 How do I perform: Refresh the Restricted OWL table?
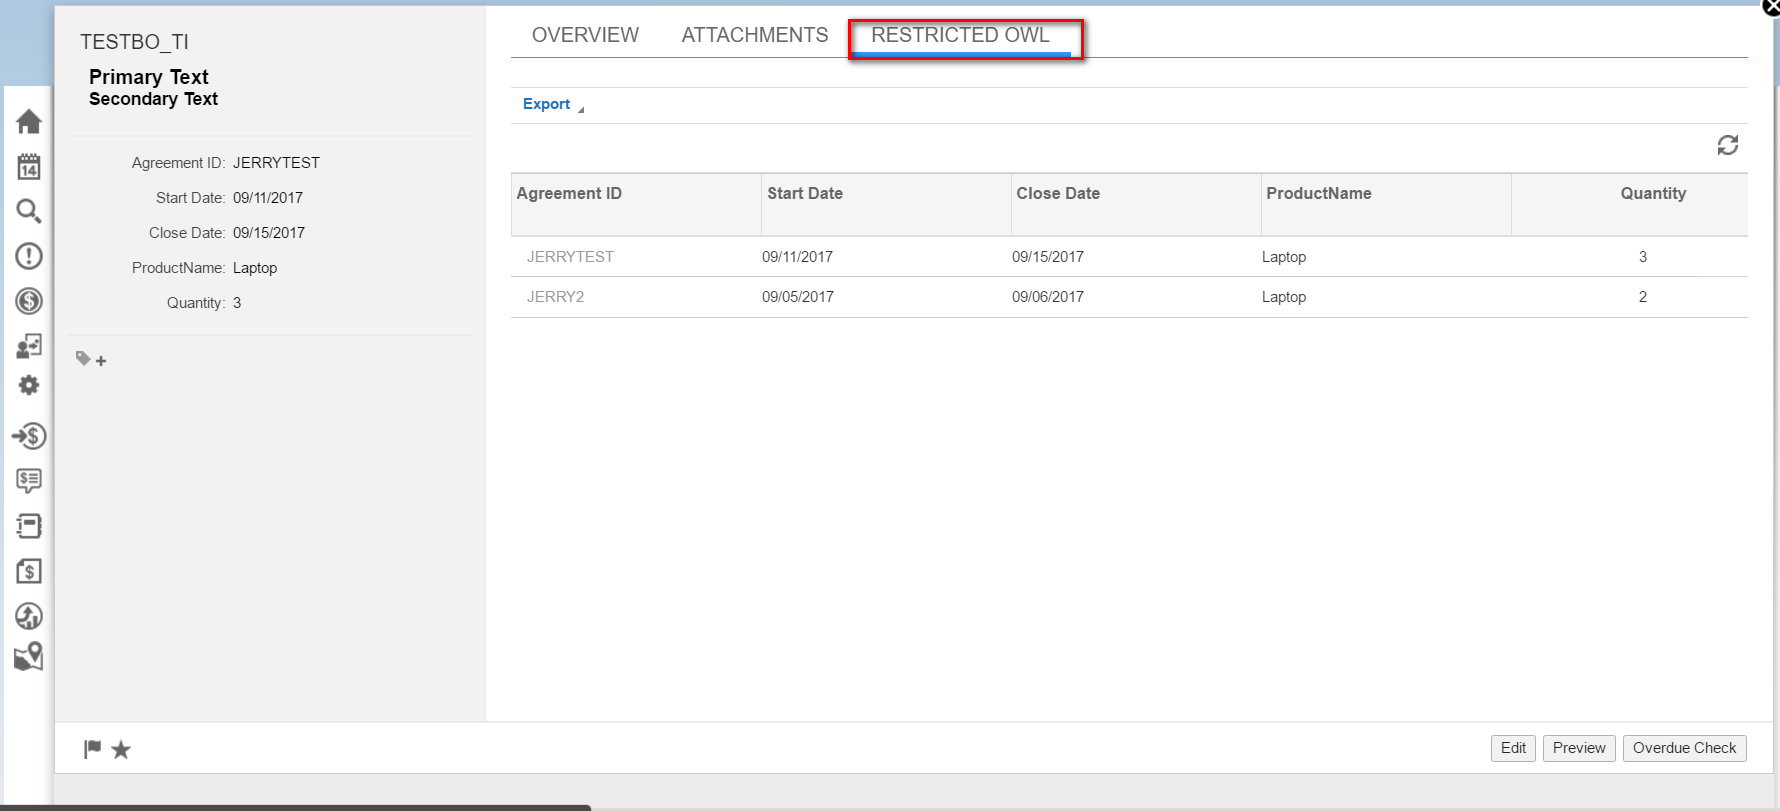1727,145
